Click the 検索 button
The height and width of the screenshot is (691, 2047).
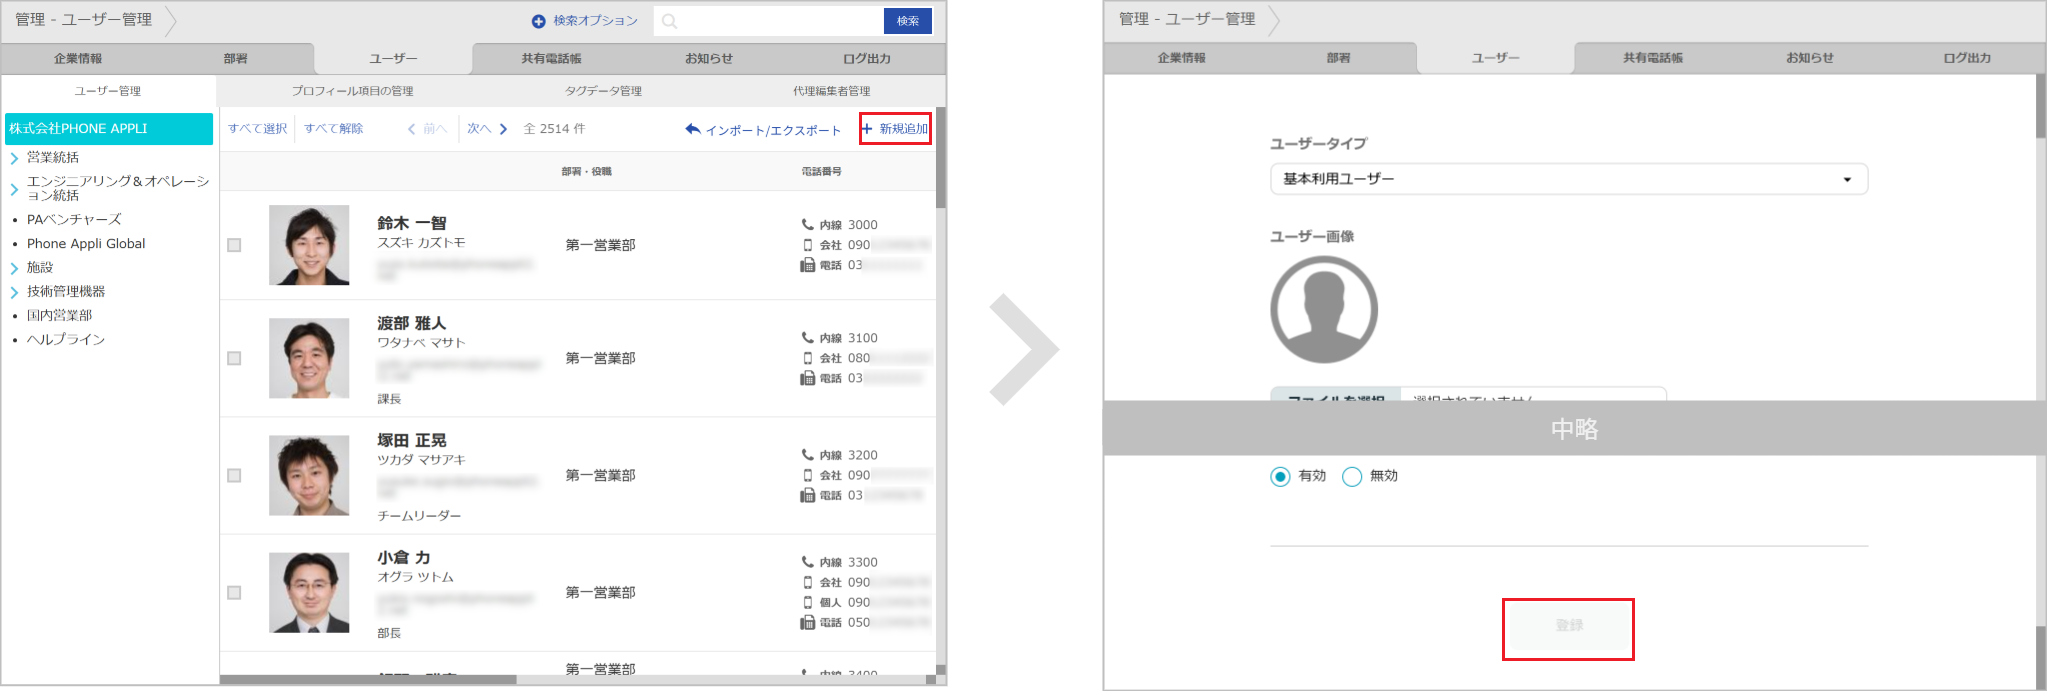tap(907, 21)
